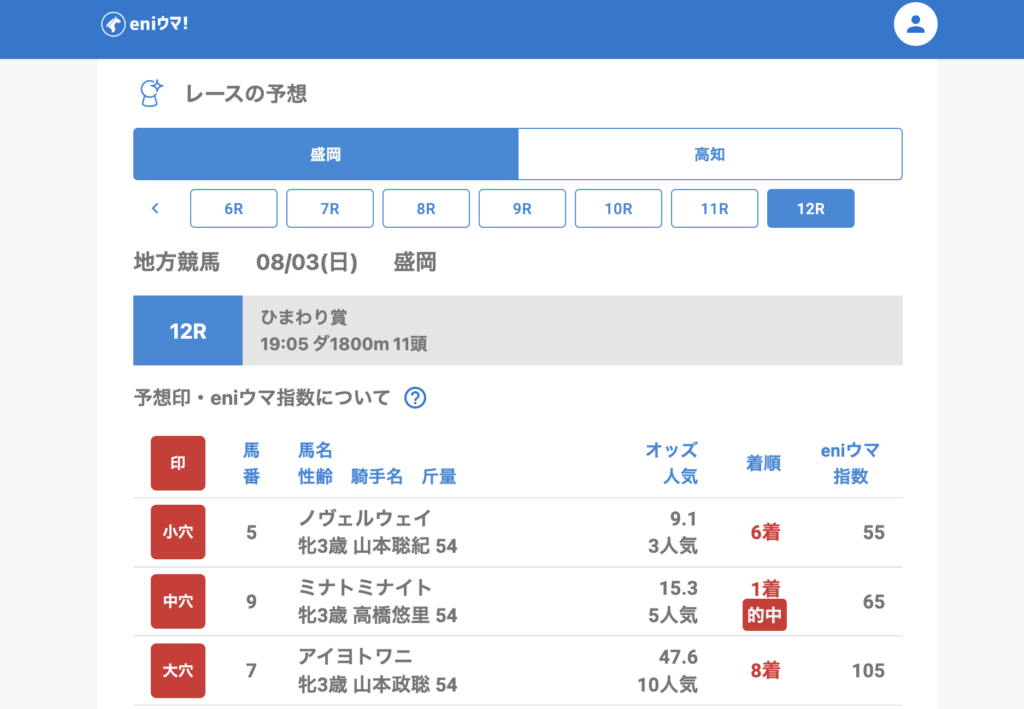Select race 7R
The width and height of the screenshot is (1024, 709).
(330, 209)
